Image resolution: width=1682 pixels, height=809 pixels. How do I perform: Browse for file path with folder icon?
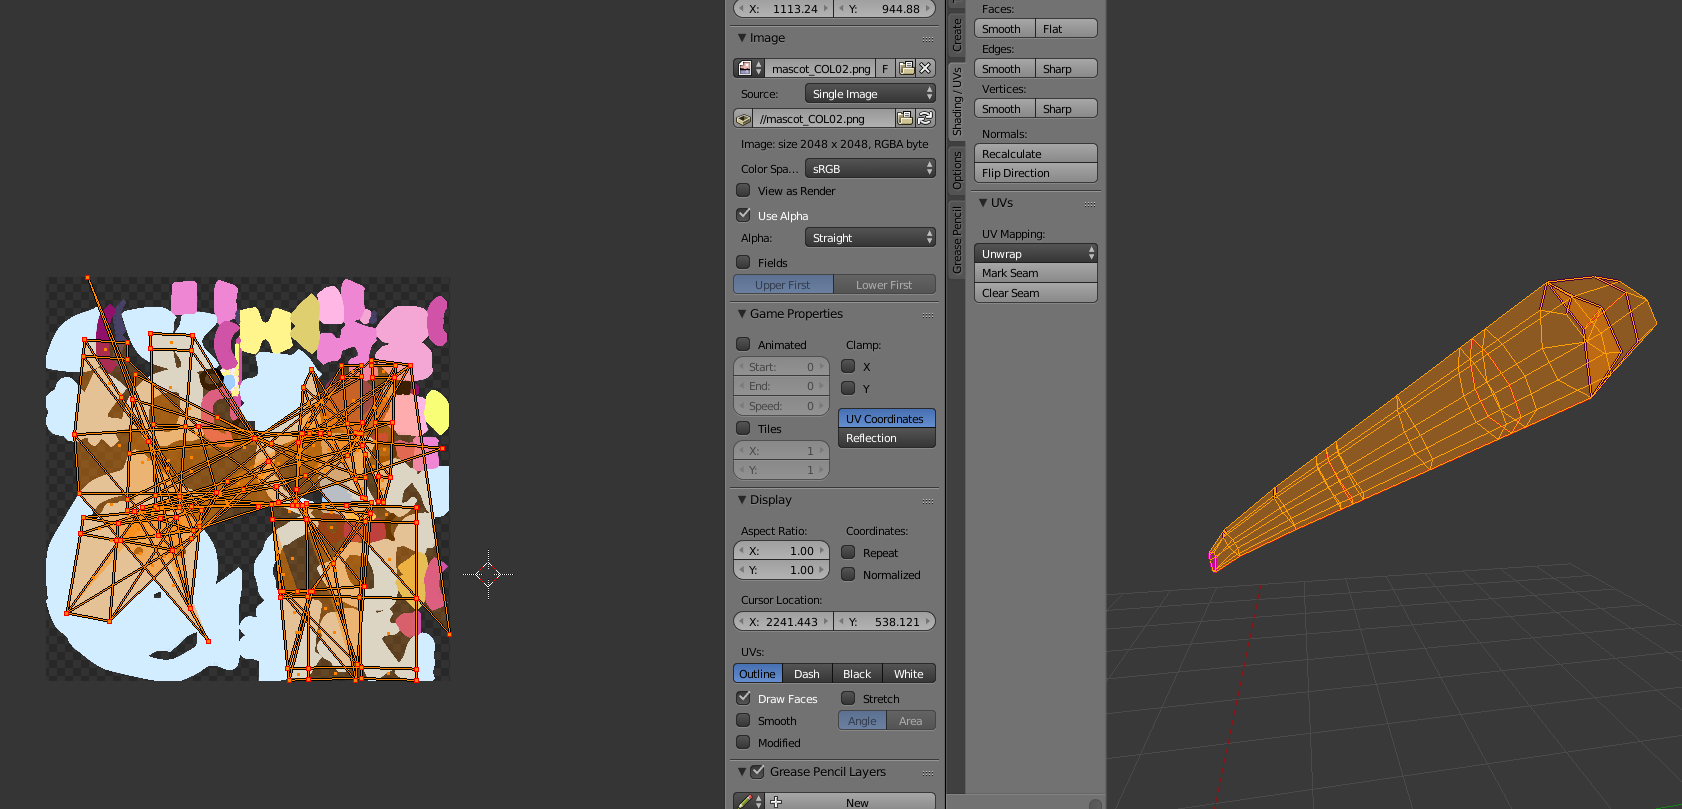click(905, 118)
